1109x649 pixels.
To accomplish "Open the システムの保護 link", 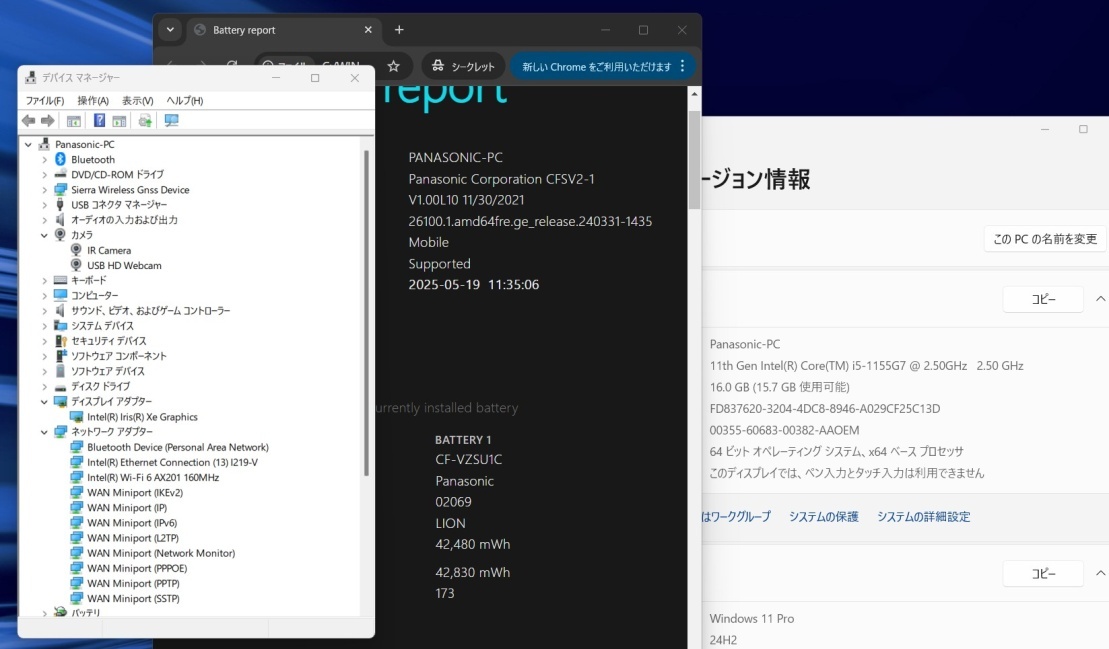I will 823,517.
